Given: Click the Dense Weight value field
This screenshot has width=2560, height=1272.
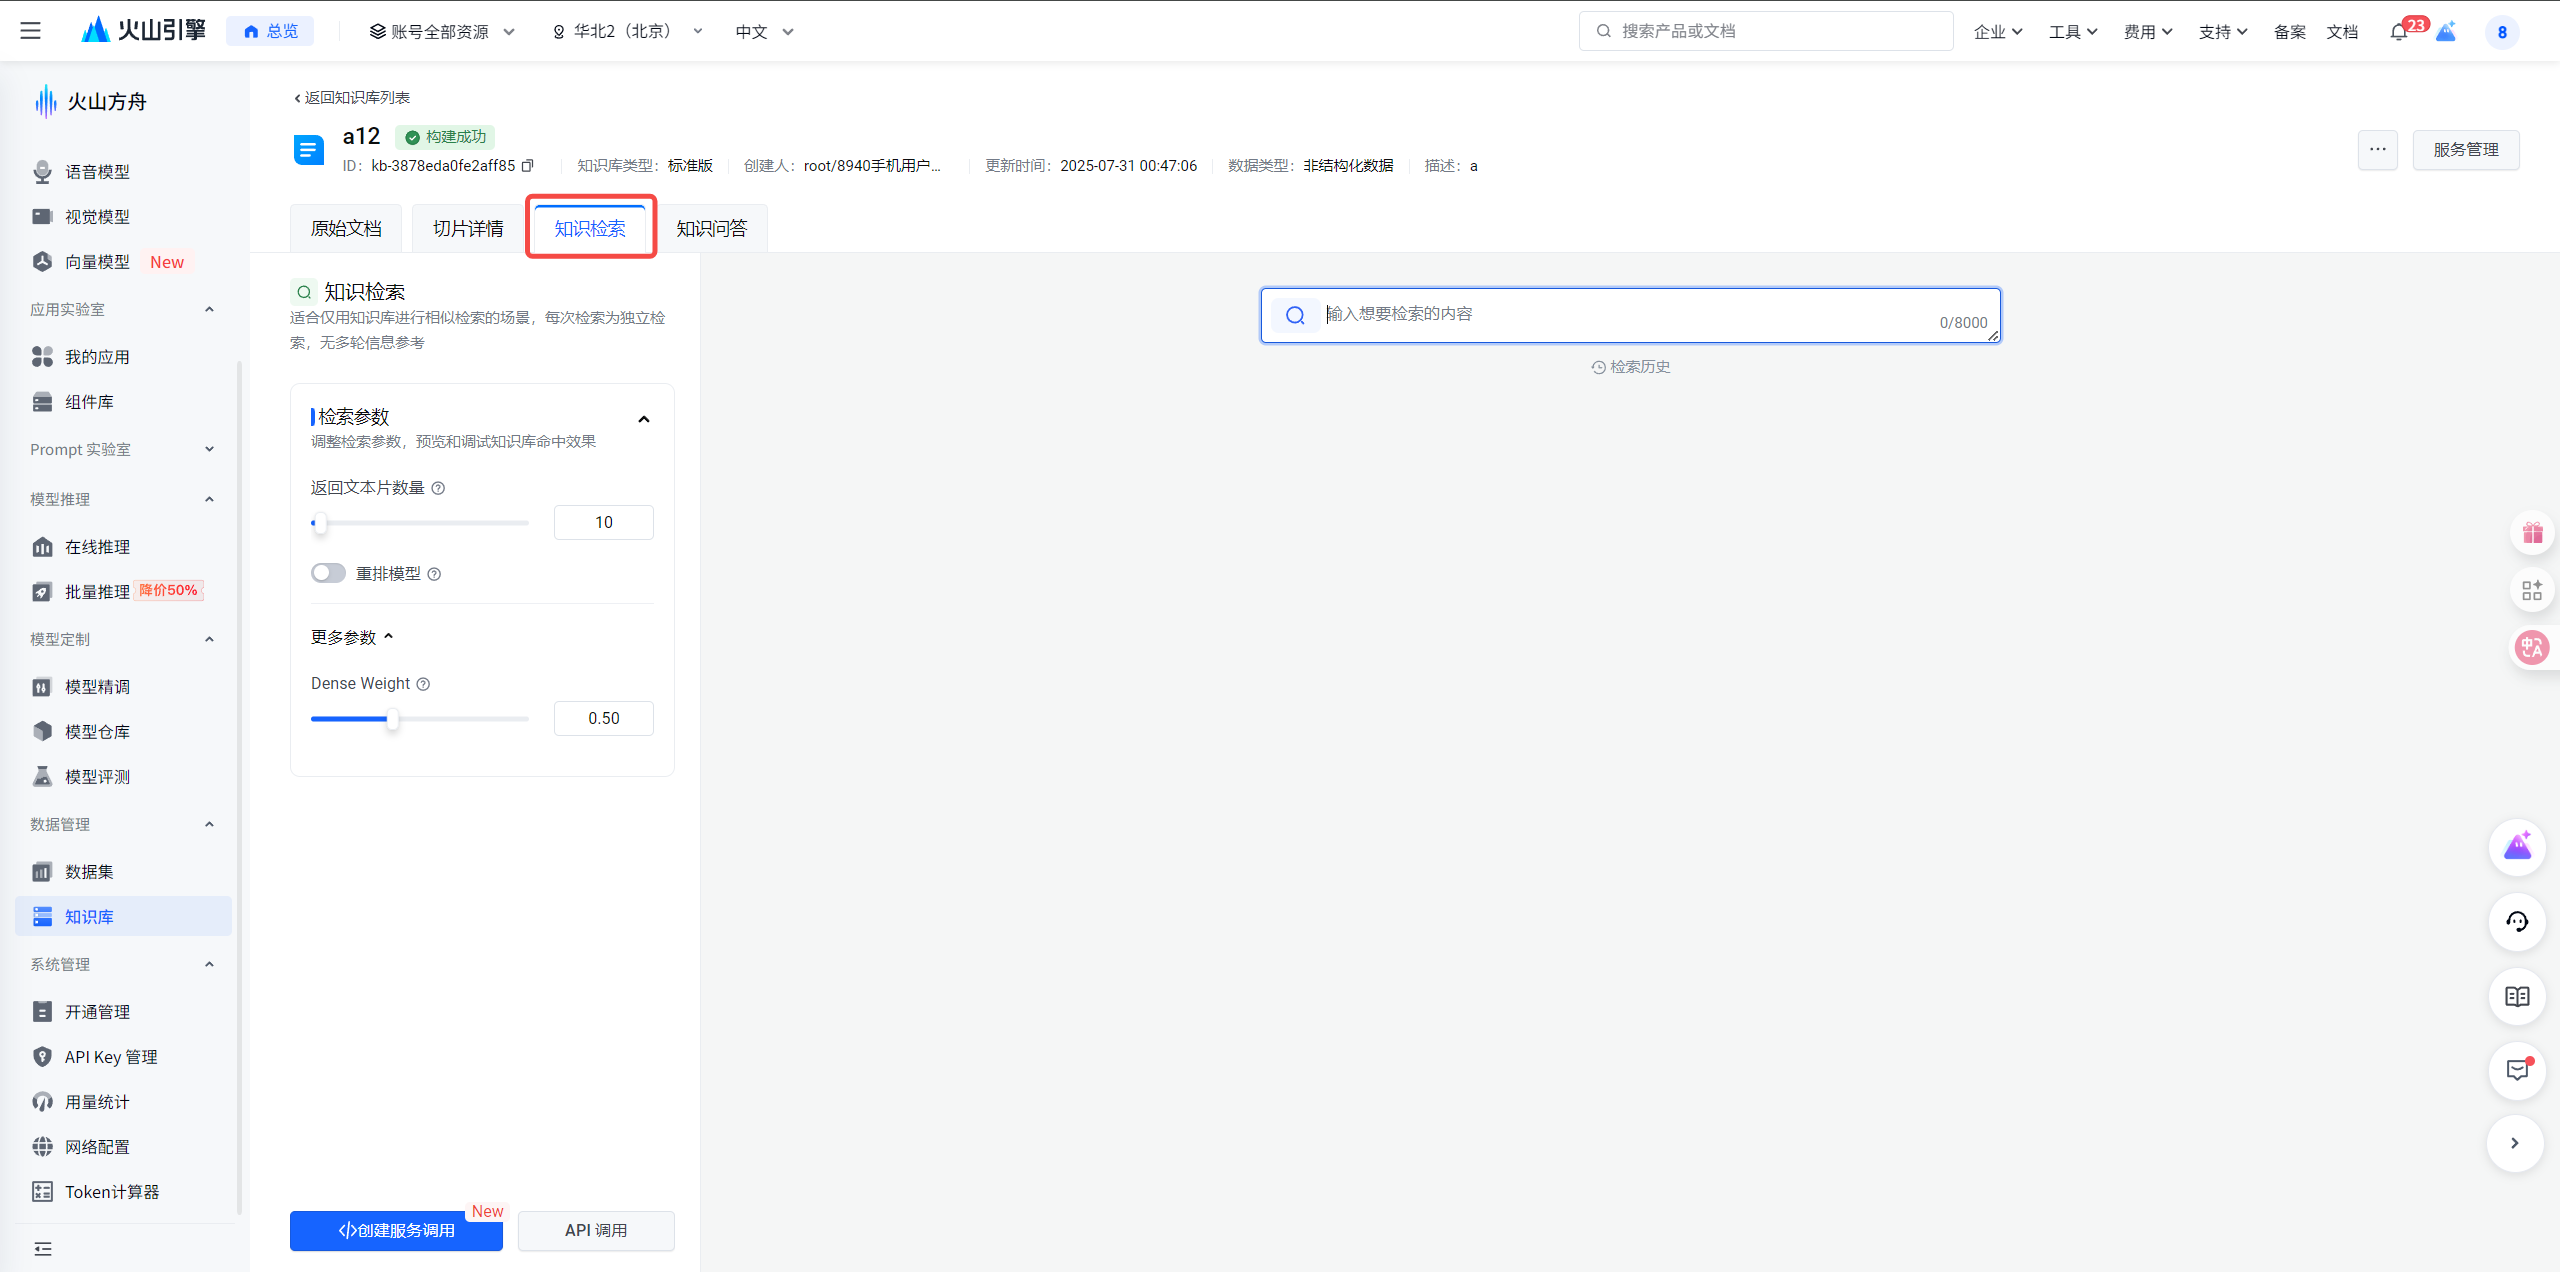Looking at the screenshot, I should click(604, 719).
